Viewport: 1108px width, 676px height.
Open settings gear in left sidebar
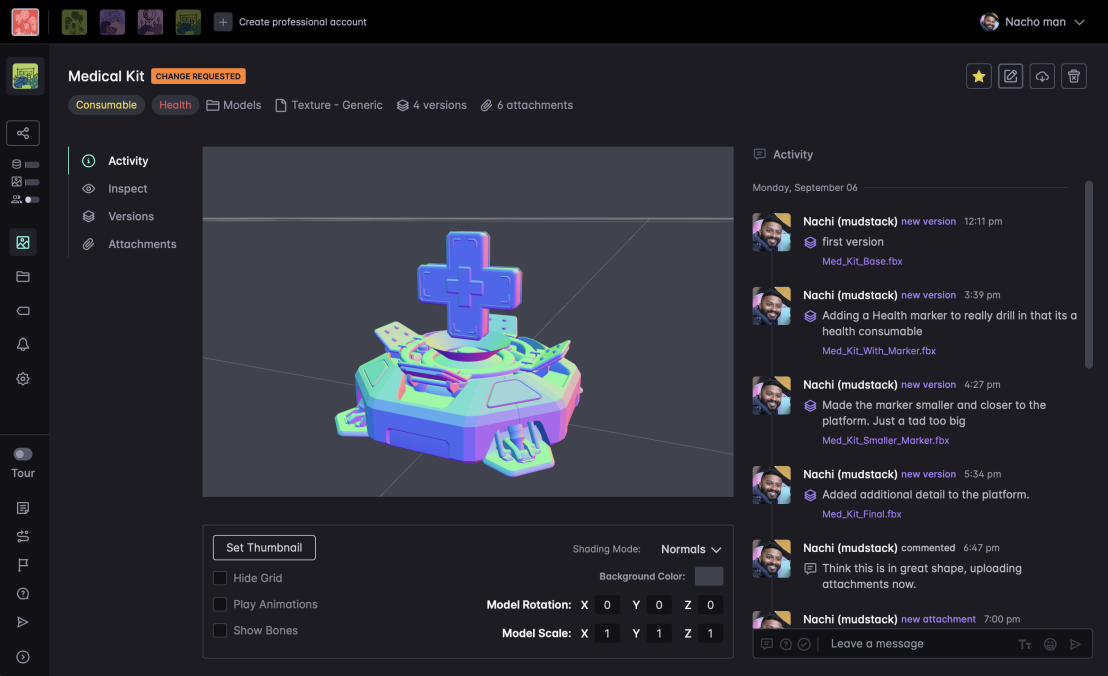pyautogui.click(x=23, y=379)
